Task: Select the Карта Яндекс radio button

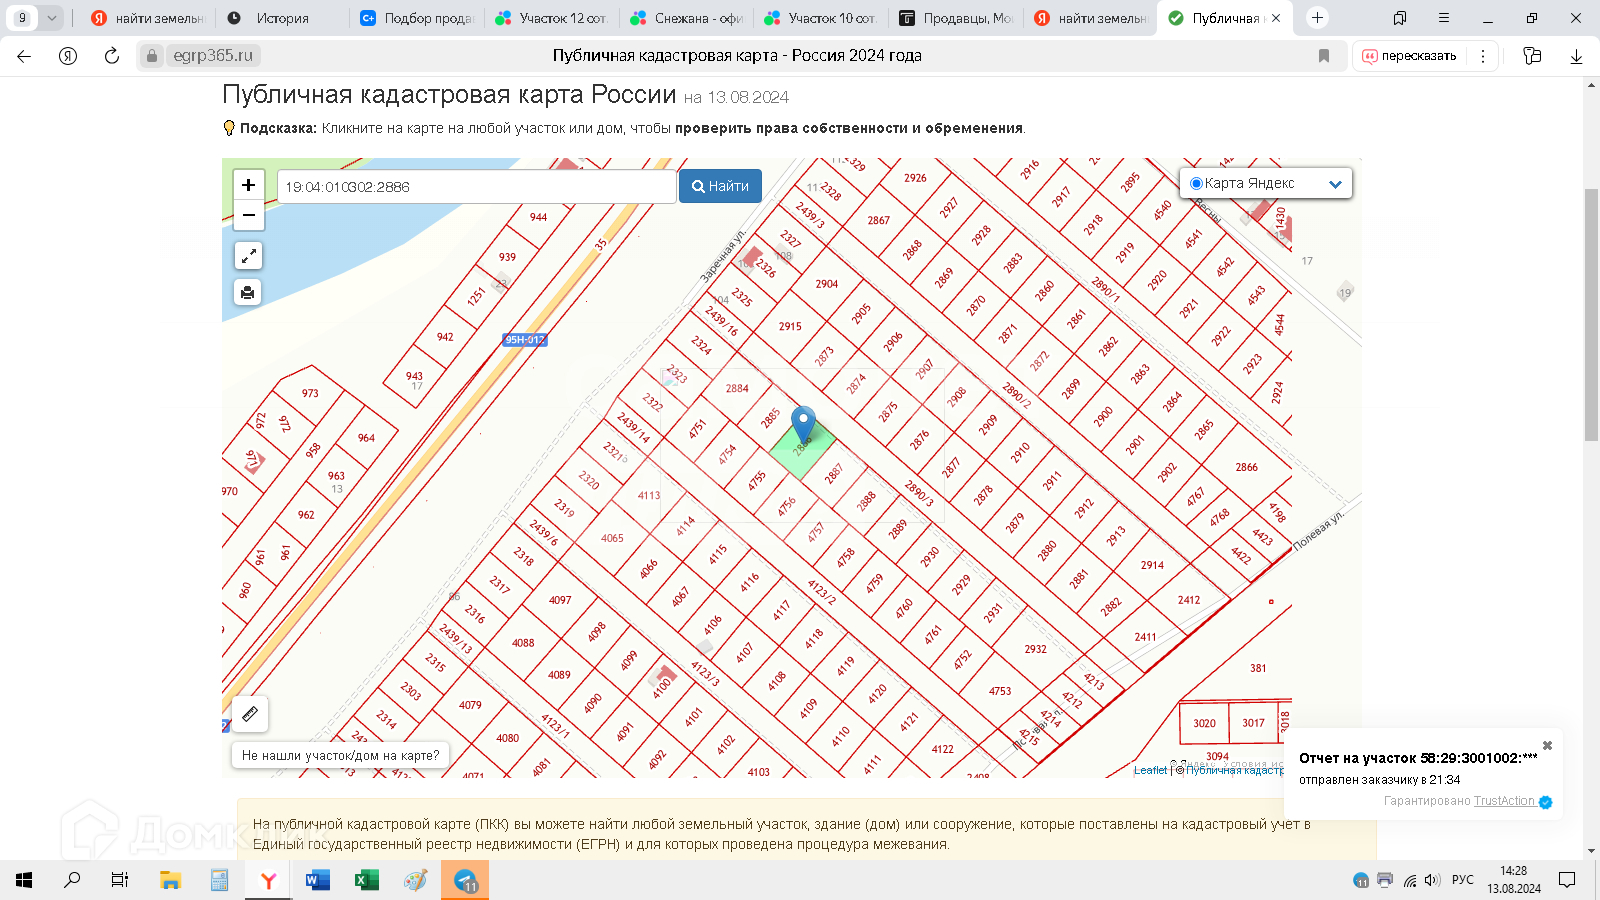Action: (1196, 184)
